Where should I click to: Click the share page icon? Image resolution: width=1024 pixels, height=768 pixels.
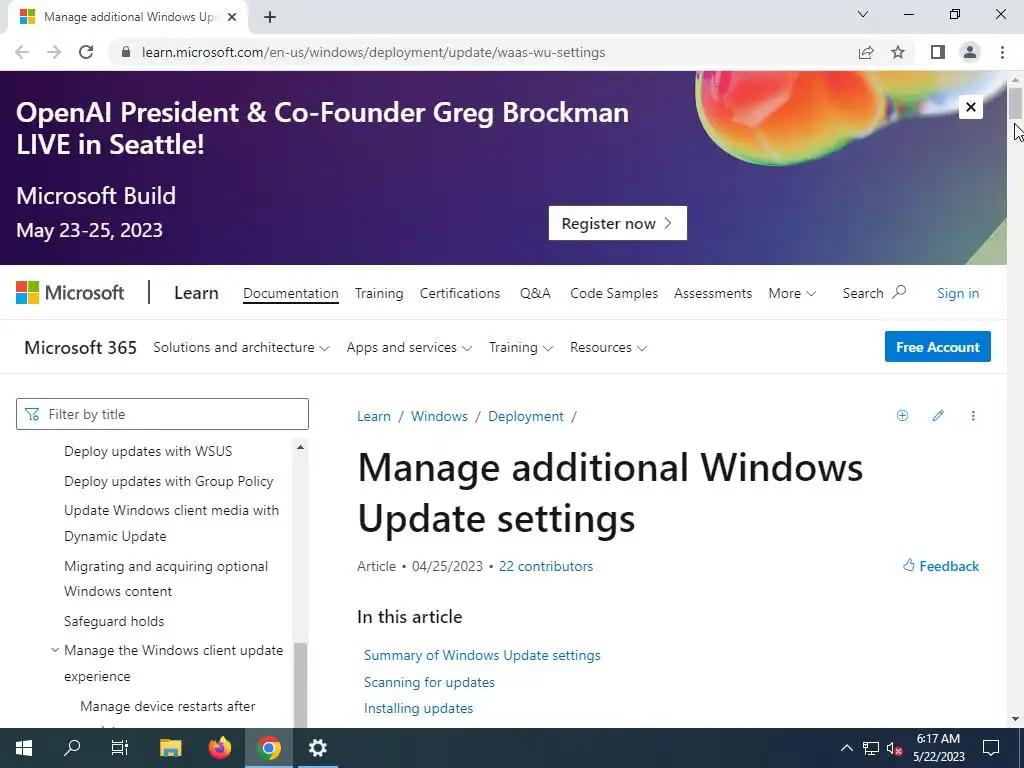(x=866, y=52)
